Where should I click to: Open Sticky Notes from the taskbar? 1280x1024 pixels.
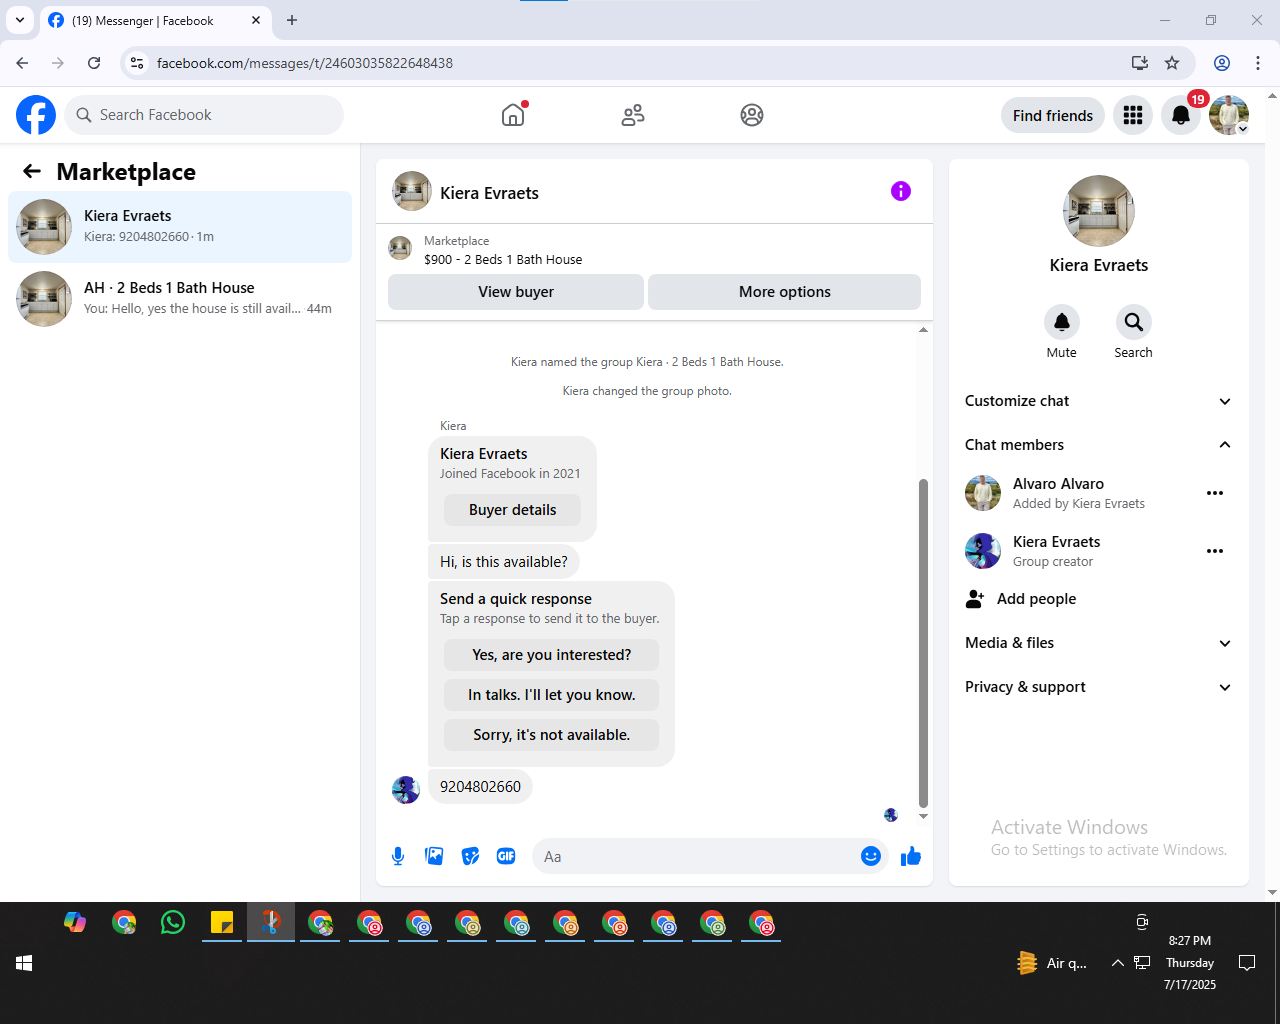click(222, 922)
